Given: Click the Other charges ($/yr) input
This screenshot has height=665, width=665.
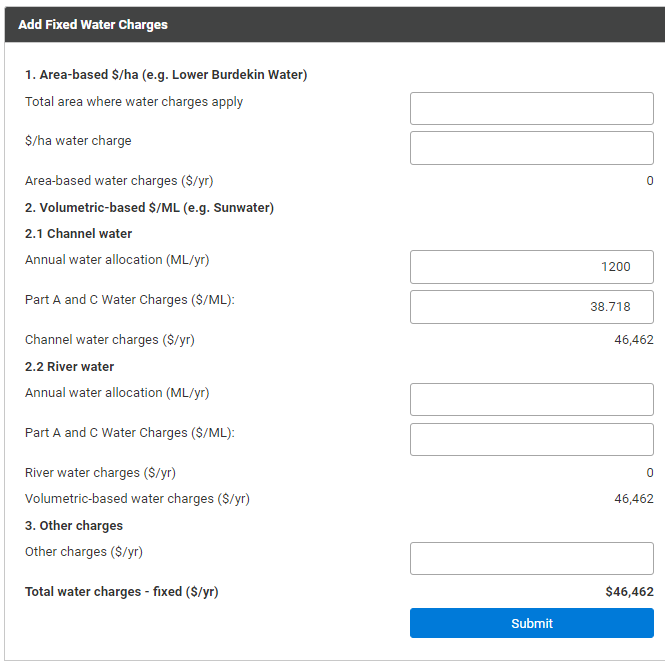Looking at the screenshot, I should coord(531,558).
